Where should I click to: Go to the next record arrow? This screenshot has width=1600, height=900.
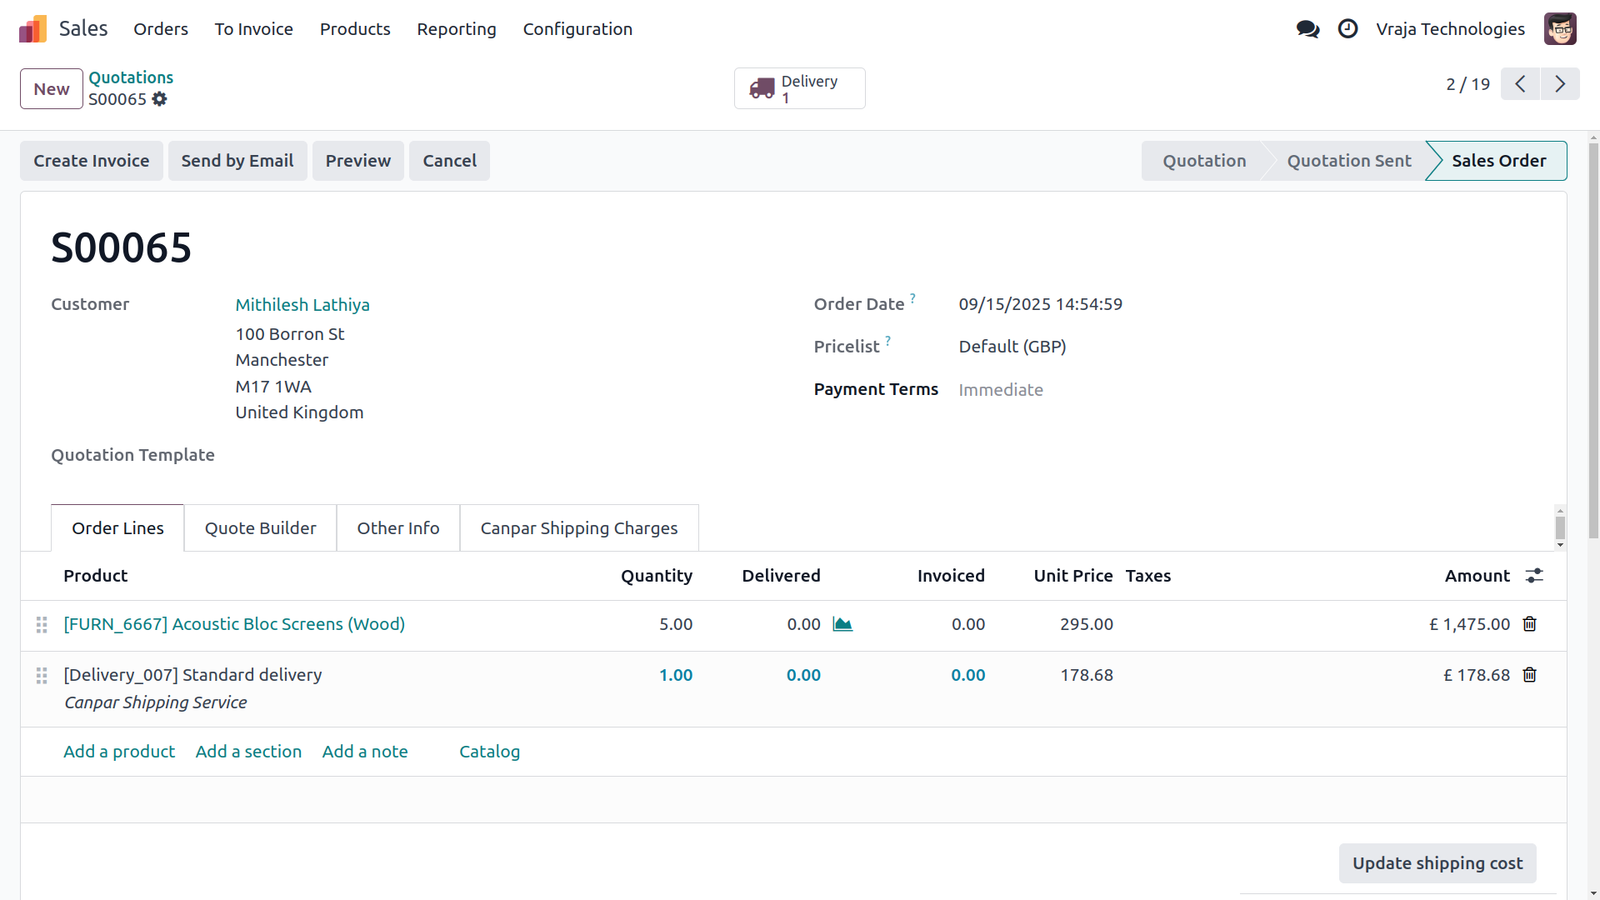pos(1560,84)
